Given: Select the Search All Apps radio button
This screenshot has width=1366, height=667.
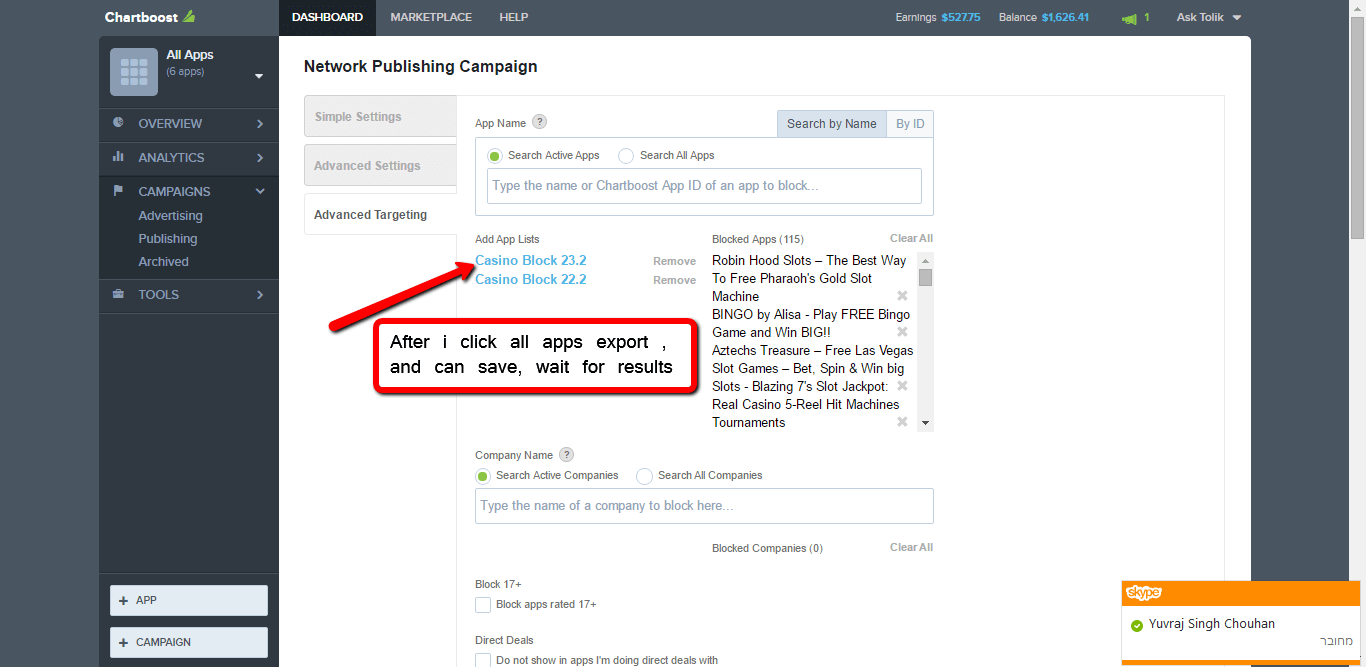Looking at the screenshot, I should [x=626, y=156].
